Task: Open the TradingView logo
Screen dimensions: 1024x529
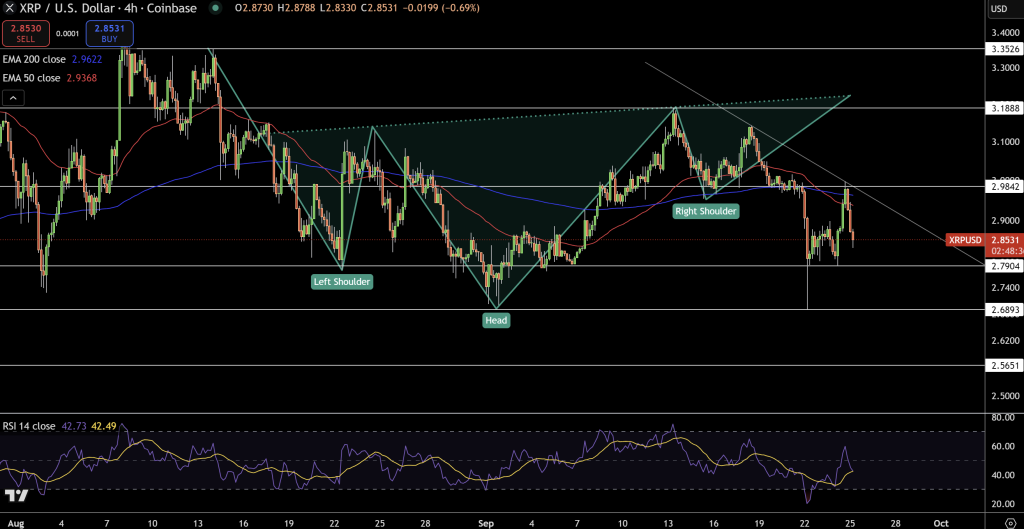Action: pos(16,496)
